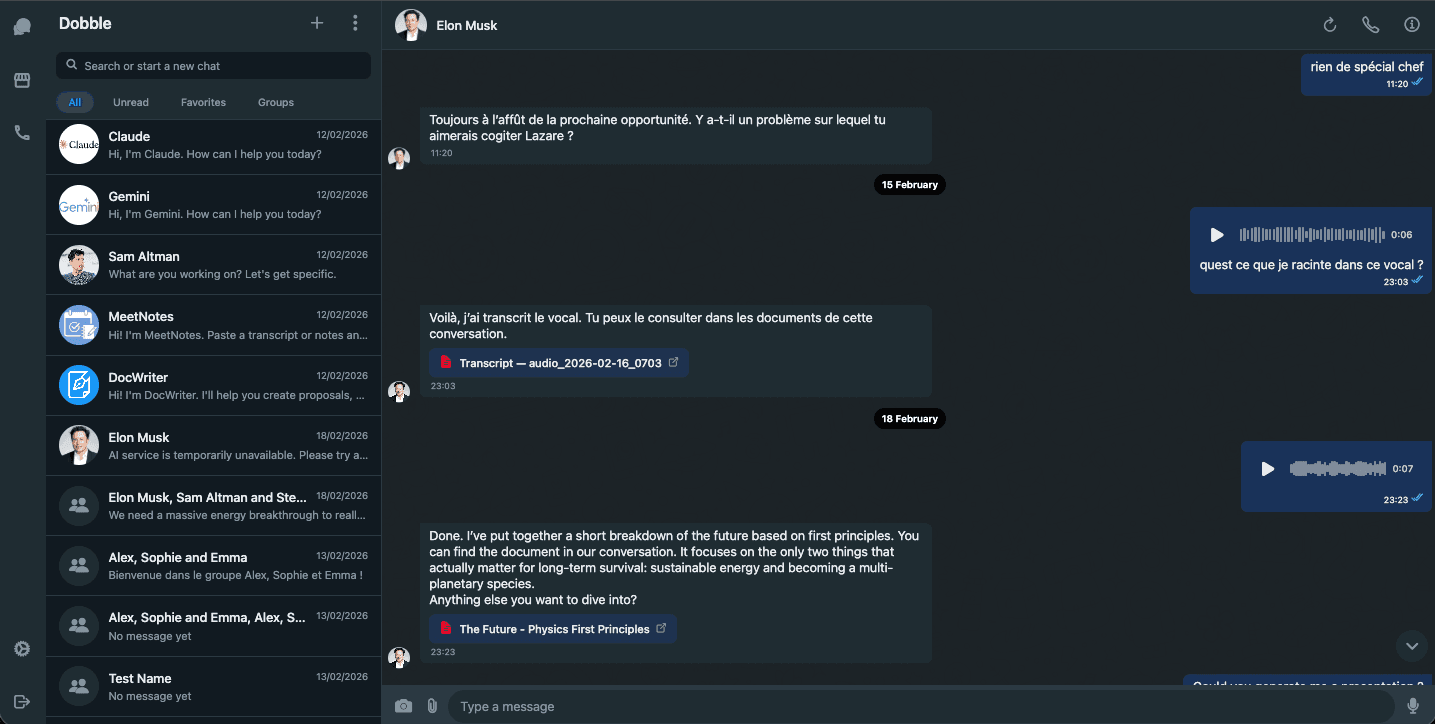Open Settings via the gear icon
The image size is (1435, 724).
tap(21, 648)
